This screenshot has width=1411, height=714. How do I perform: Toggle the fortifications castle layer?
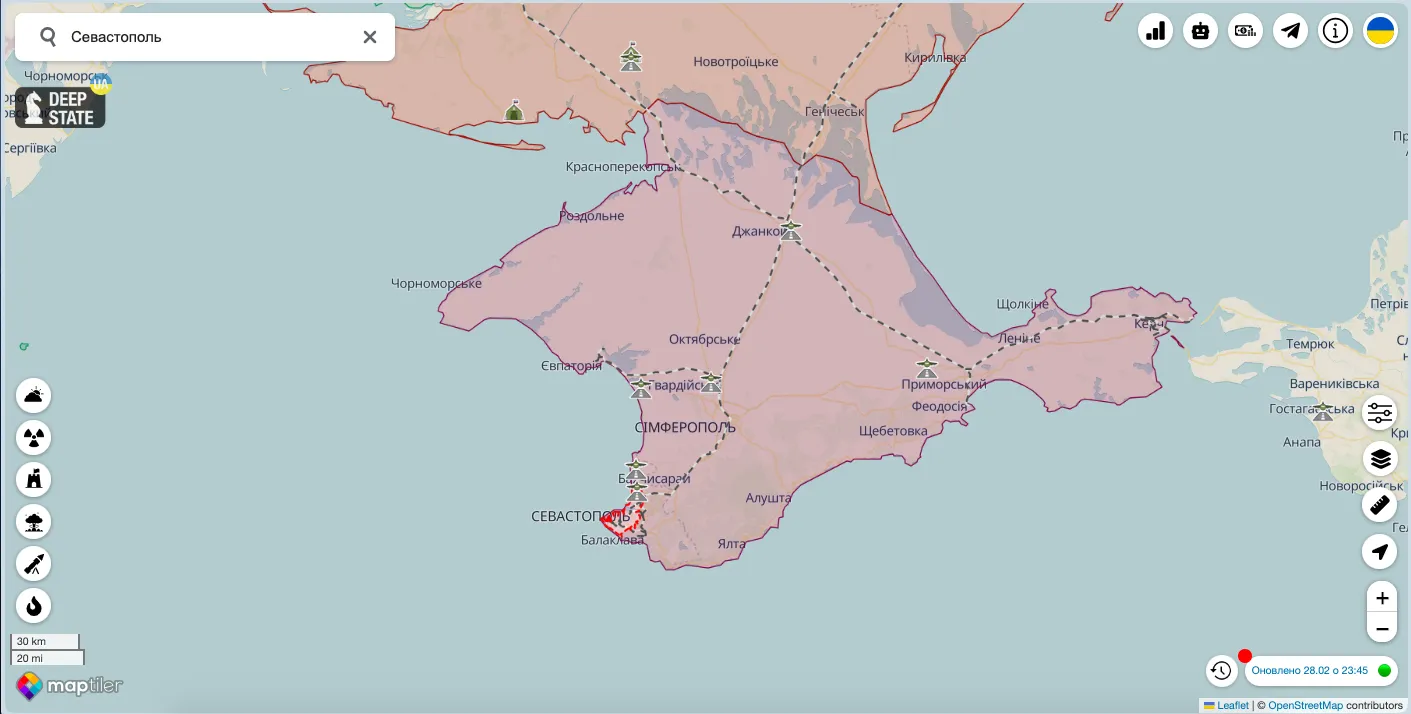point(34,480)
